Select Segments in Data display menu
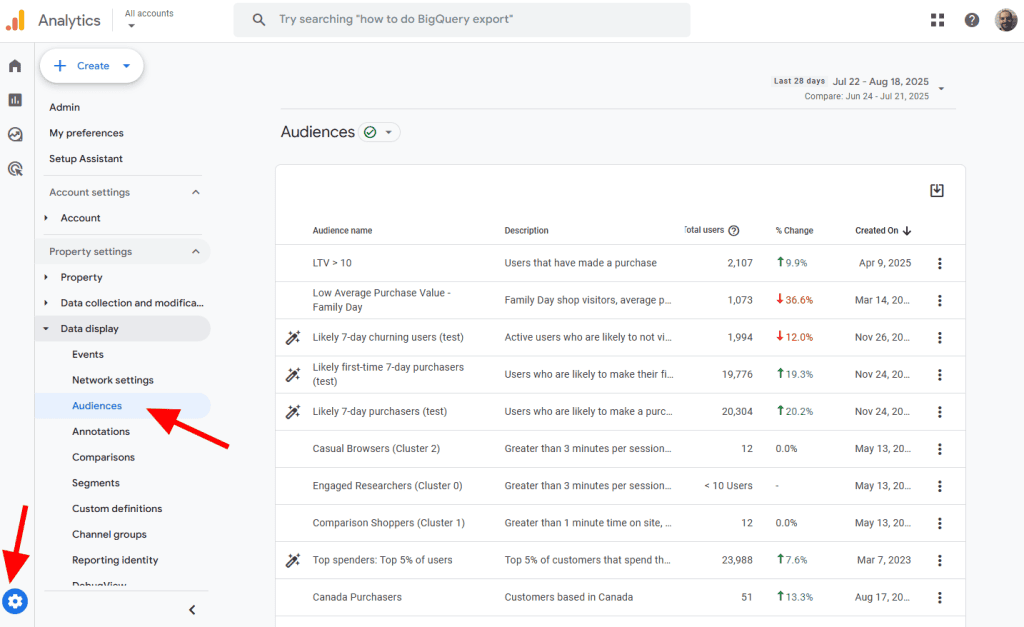The height and width of the screenshot is (627, 1024). click(95, 483)
